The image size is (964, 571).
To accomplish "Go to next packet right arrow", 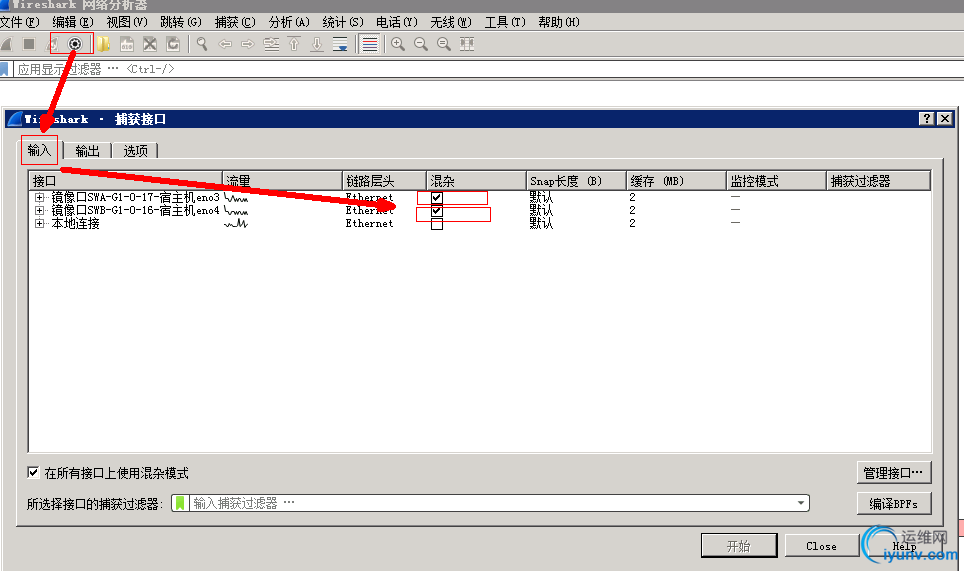I will point(248,44).
